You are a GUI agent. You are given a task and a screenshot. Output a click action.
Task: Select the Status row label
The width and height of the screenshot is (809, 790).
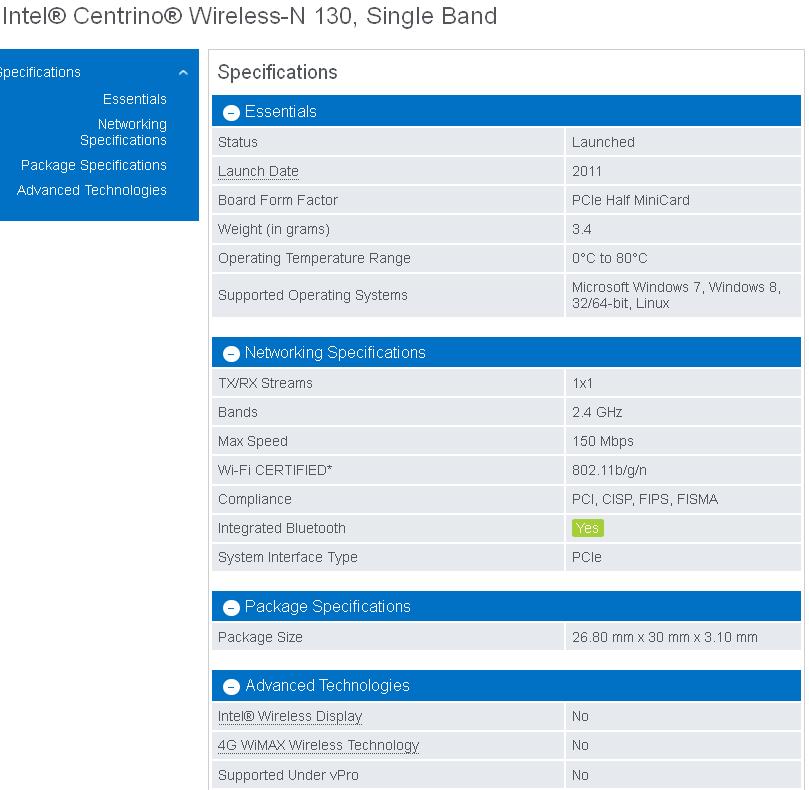pos(238,142)
